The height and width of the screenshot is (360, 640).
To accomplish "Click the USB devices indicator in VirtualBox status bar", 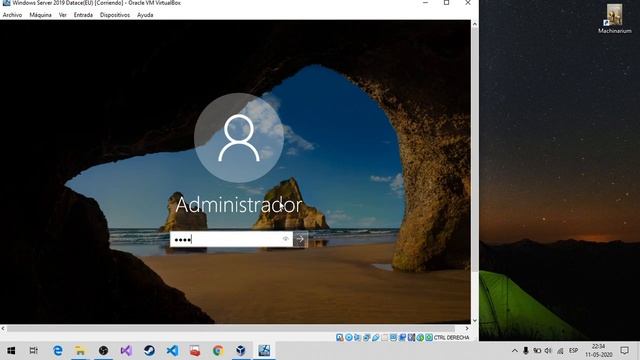I will pos(376,338).
